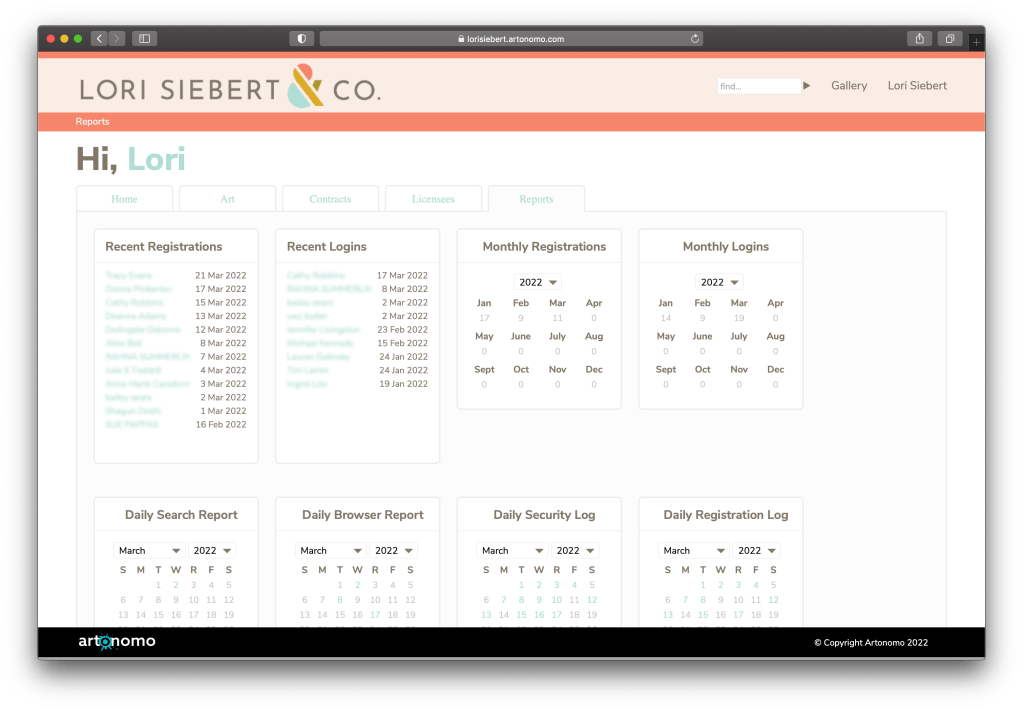Viewport: 1023px width, 710px height.
Task: Click into the find search field
Action: [758, 86]
